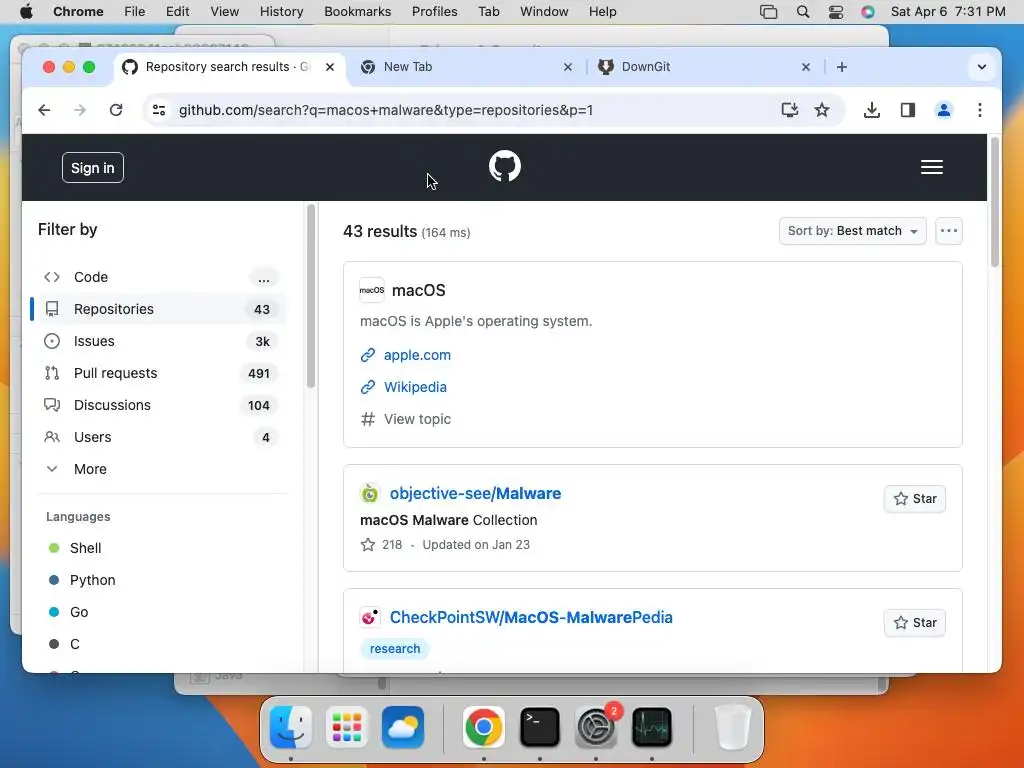Image resolution: width=1024 pixels, height=768 pixels.
Task: Switch to the New Tab tab
Action: click(464, 67)
